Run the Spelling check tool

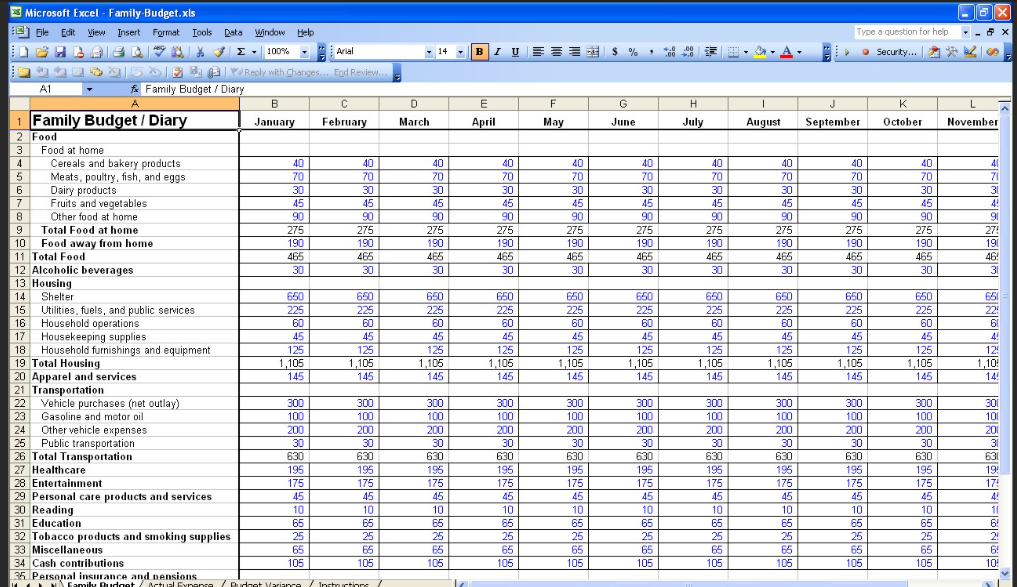[x=160, y=52]
